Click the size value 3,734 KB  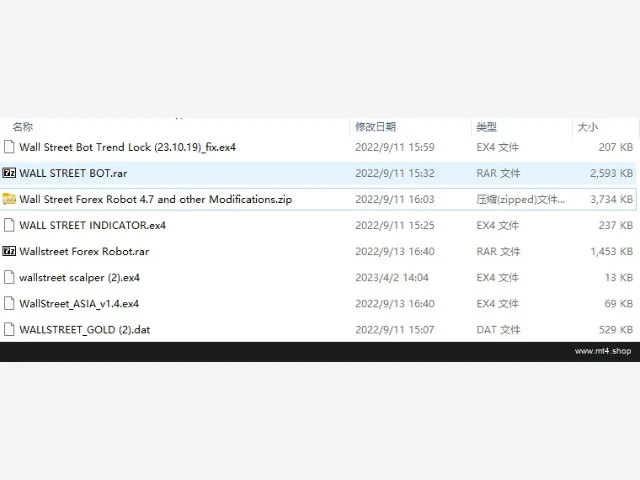(x=611, y=200)
